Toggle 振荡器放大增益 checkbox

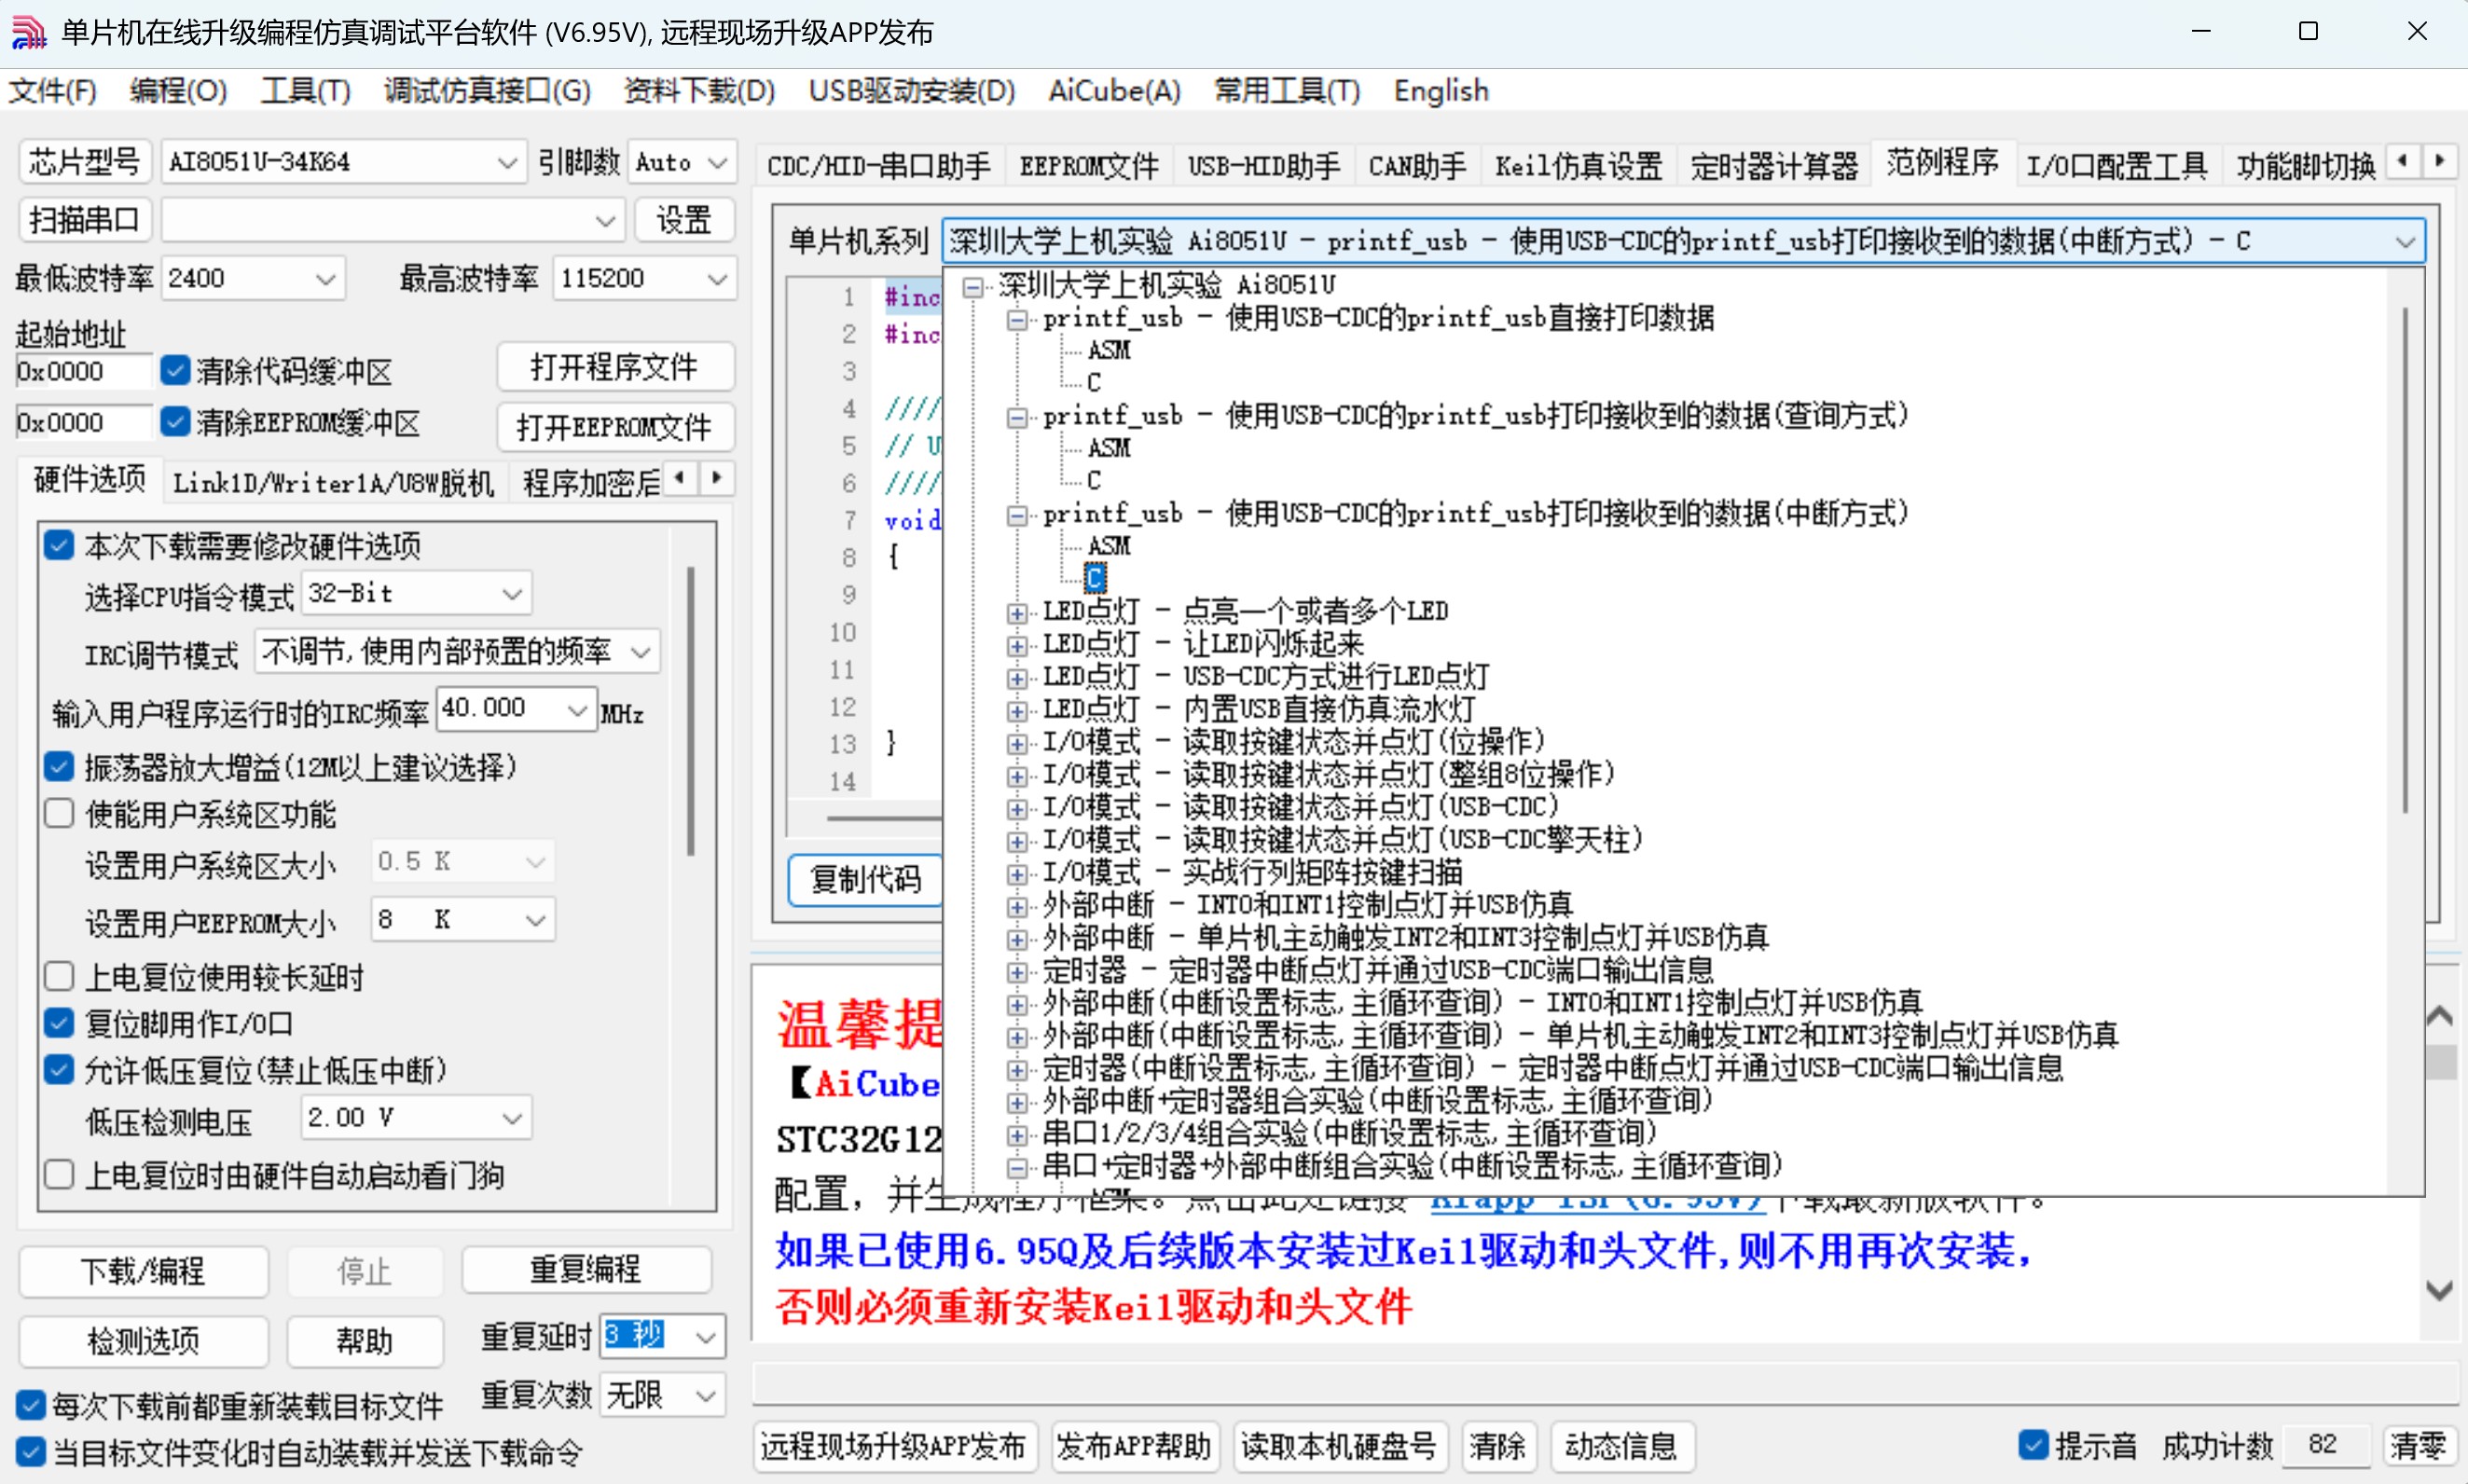click(x=59, y=767)
